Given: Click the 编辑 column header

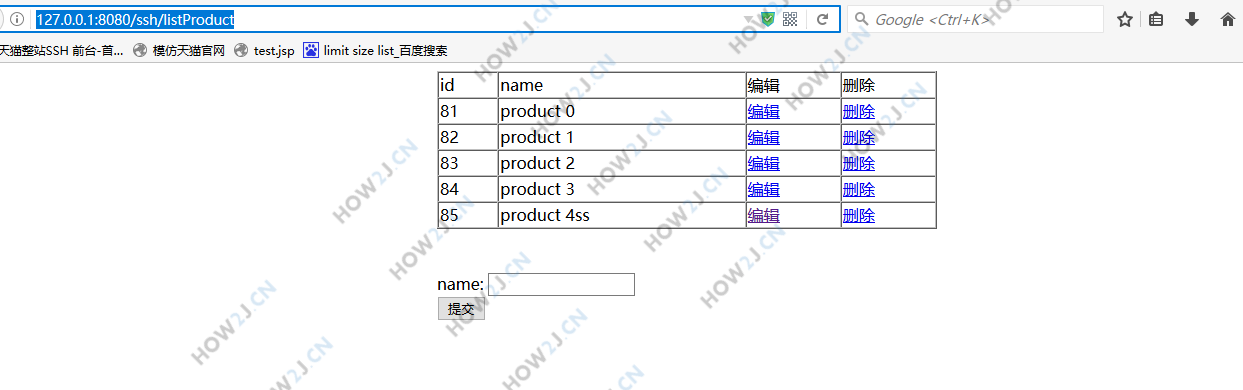Looking at the screenshot, I should pyautogui.click(x=793, y=85).
